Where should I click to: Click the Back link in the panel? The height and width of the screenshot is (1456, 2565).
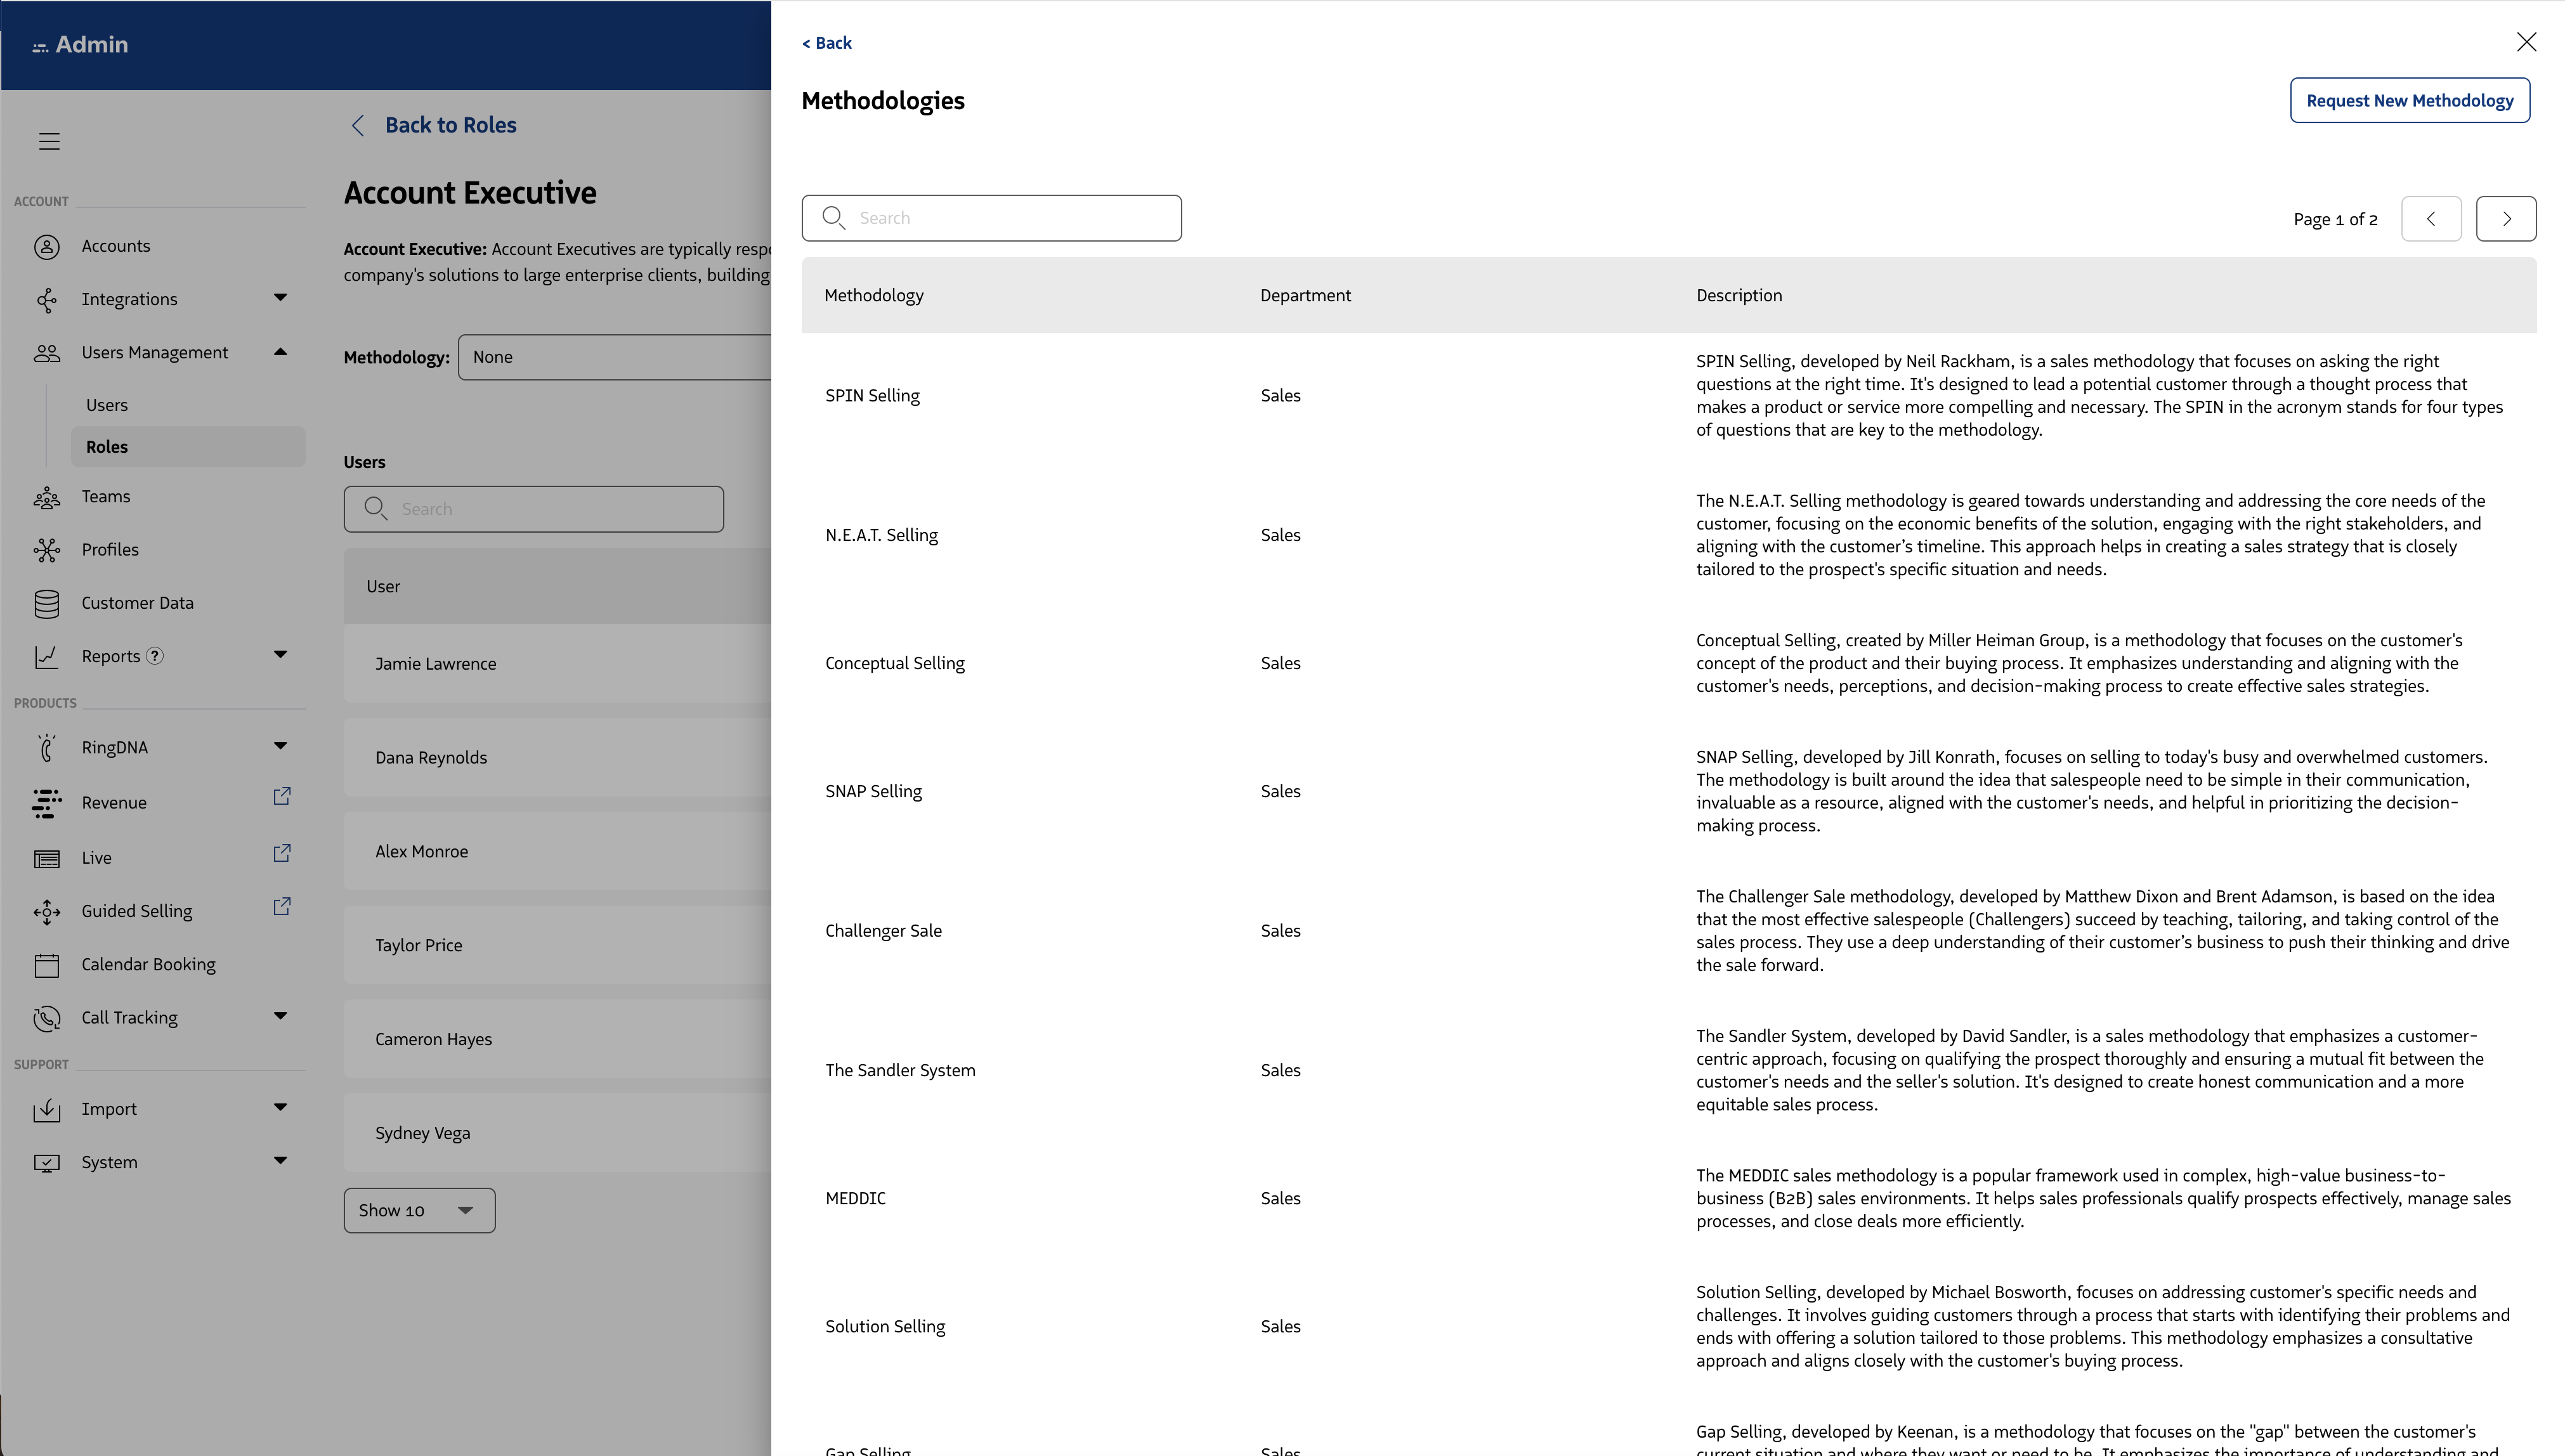(x=827, y=43)
